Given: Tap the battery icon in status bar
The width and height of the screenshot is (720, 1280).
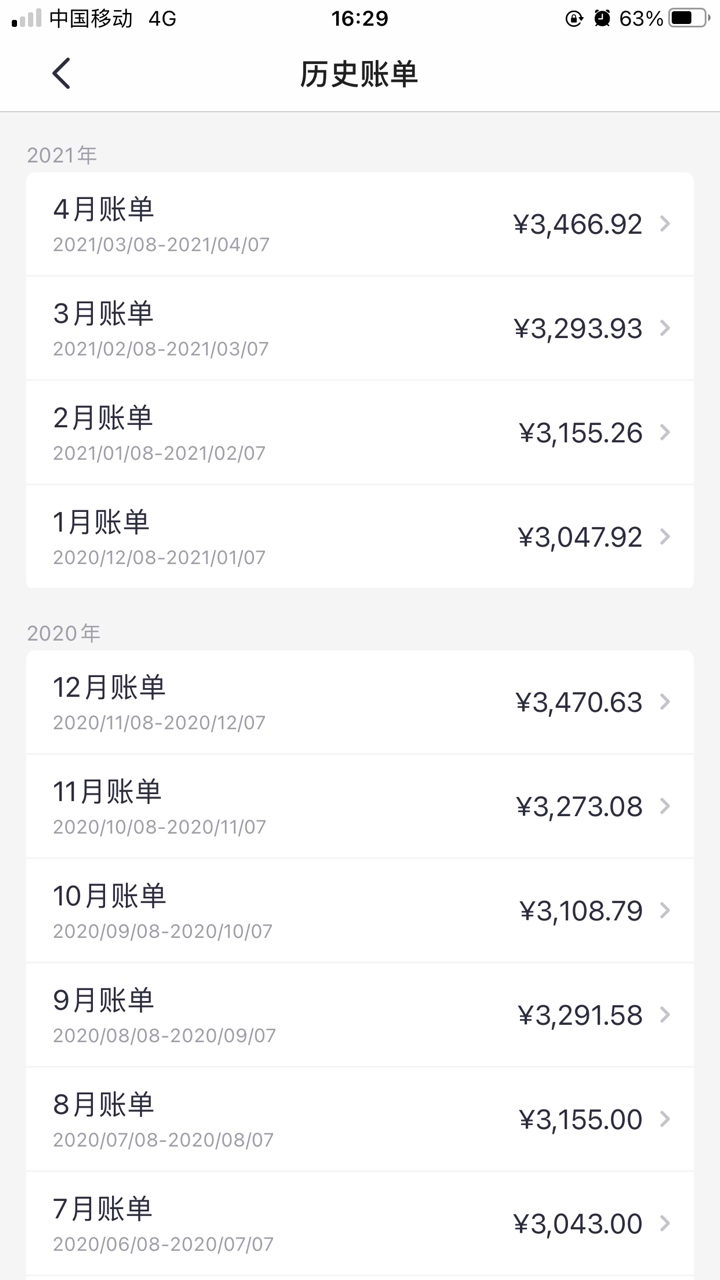Looking at the screenshot, I should pyautogui.click(x=688, y=18).
